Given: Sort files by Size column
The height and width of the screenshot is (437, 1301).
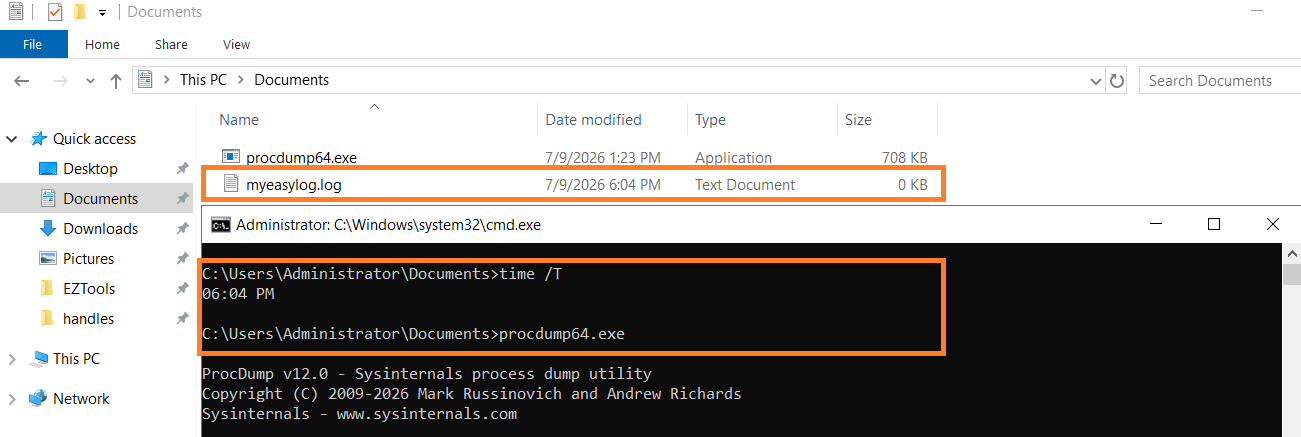Looking at the screenshot, I should click(858, 119).
